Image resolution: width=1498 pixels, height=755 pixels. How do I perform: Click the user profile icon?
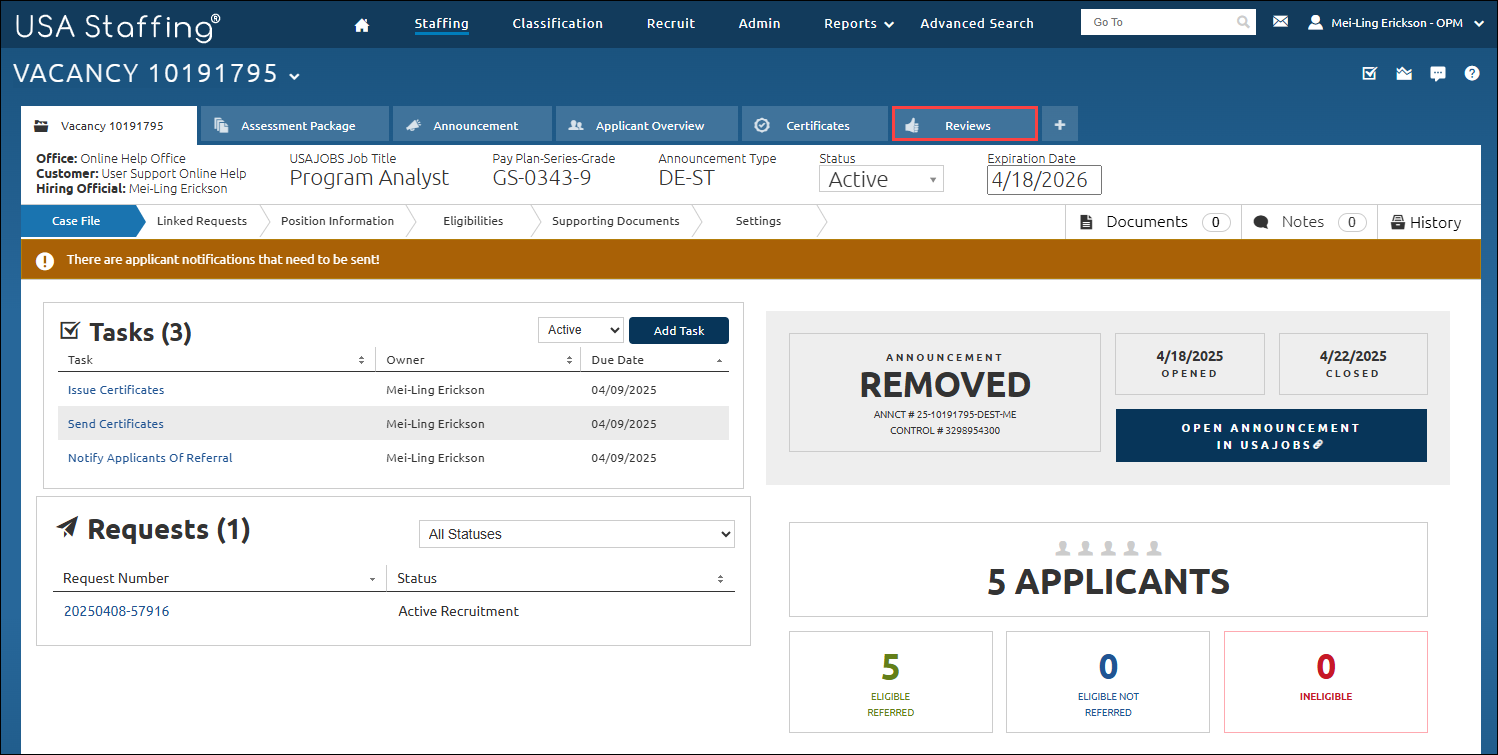click(1315, 22)
